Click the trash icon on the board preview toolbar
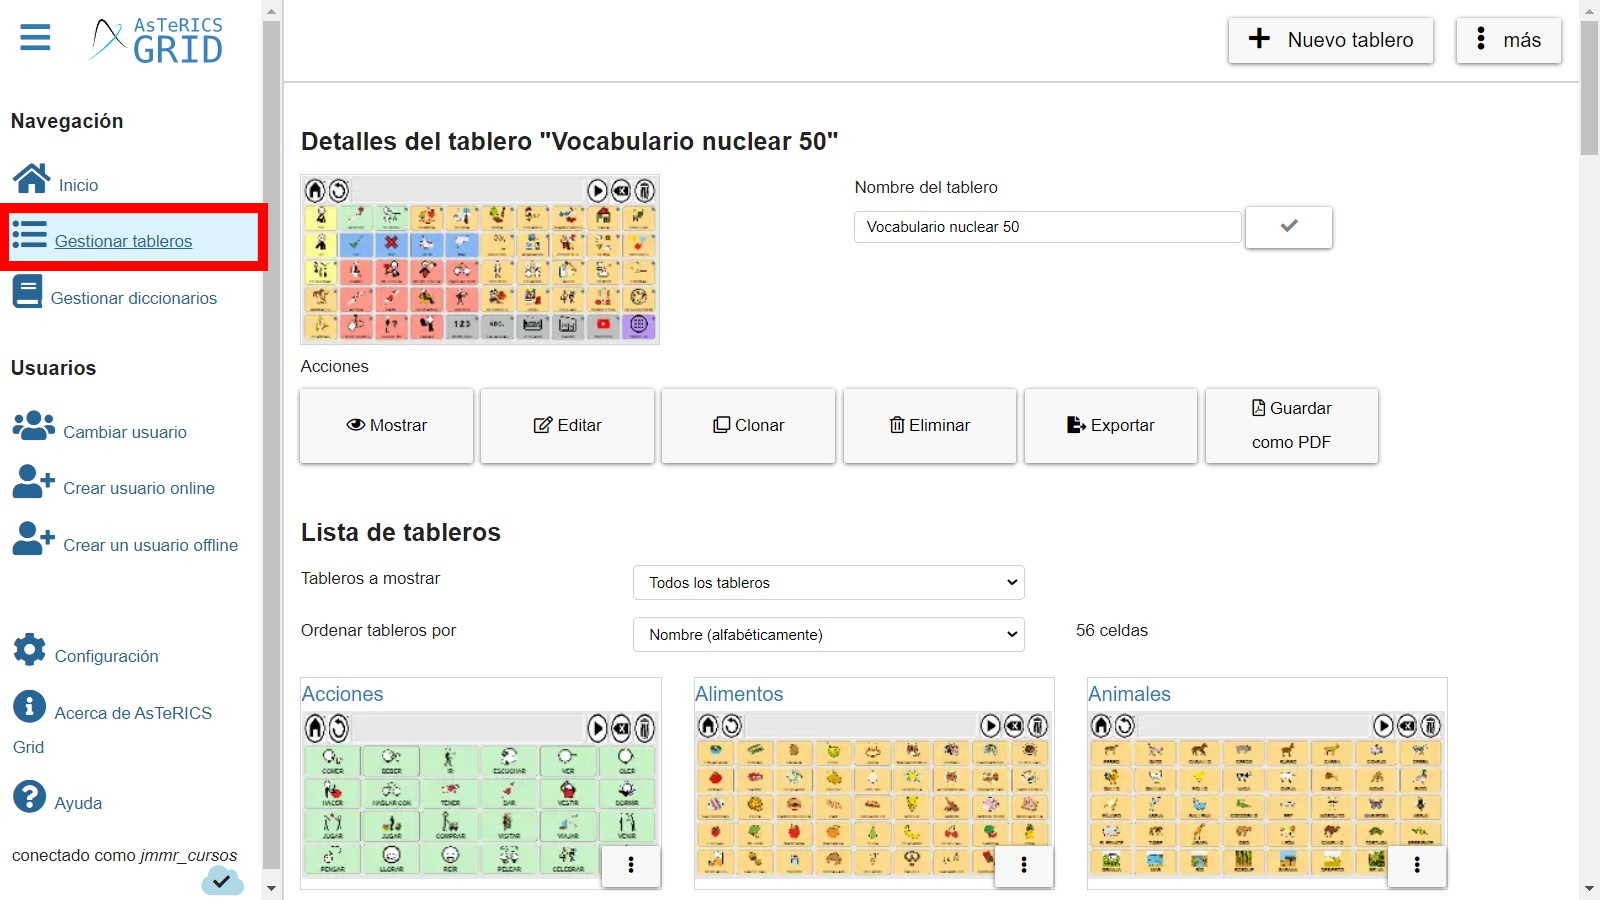Image resolution: width=1600 pixels, height=900 pixels. pyautogui.click(x=645, y=190)
